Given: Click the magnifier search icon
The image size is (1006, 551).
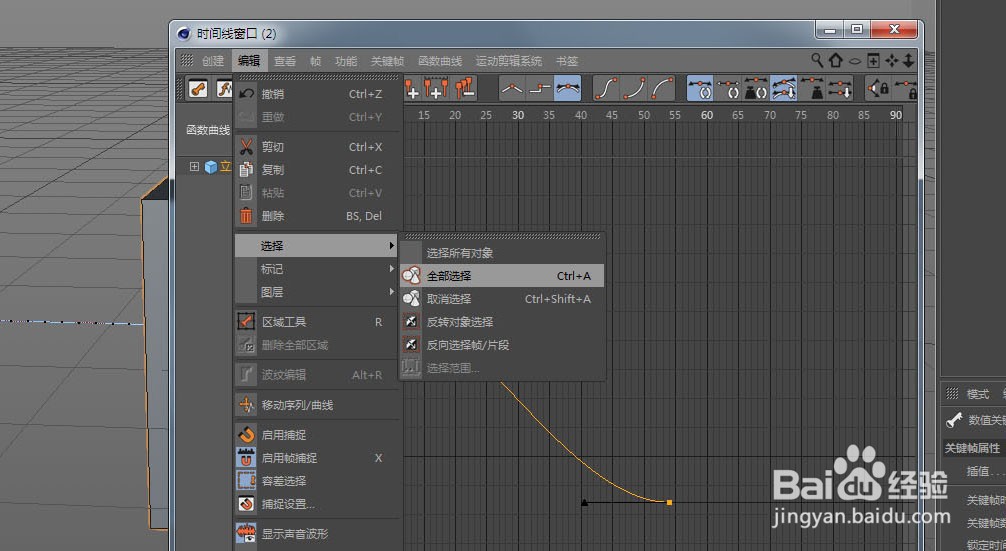Looking at the screenshot, I should (817, 60).
